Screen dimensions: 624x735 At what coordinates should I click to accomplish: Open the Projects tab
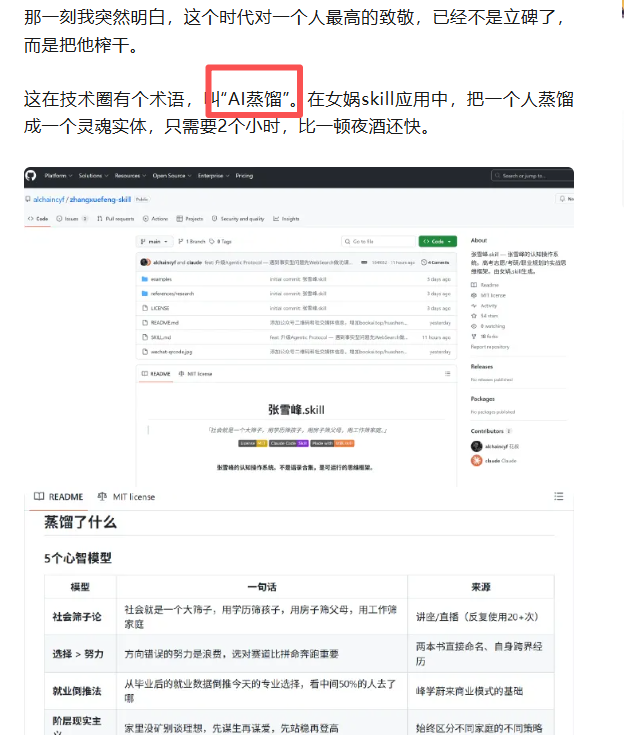point(190,219)
